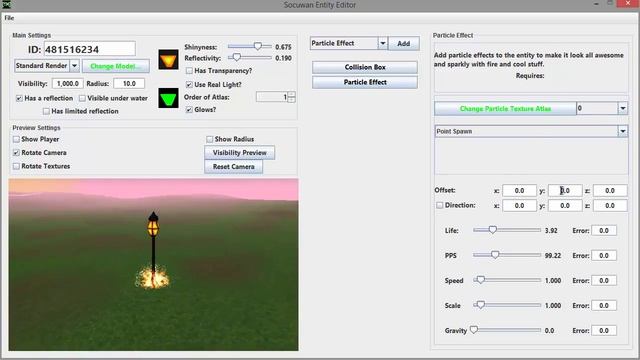Image resolution: width=640 pixels, height=360 pixels.
Task: Enable Has Transparency checkbox
Action: pyautogui.click(x=189, y=71)
